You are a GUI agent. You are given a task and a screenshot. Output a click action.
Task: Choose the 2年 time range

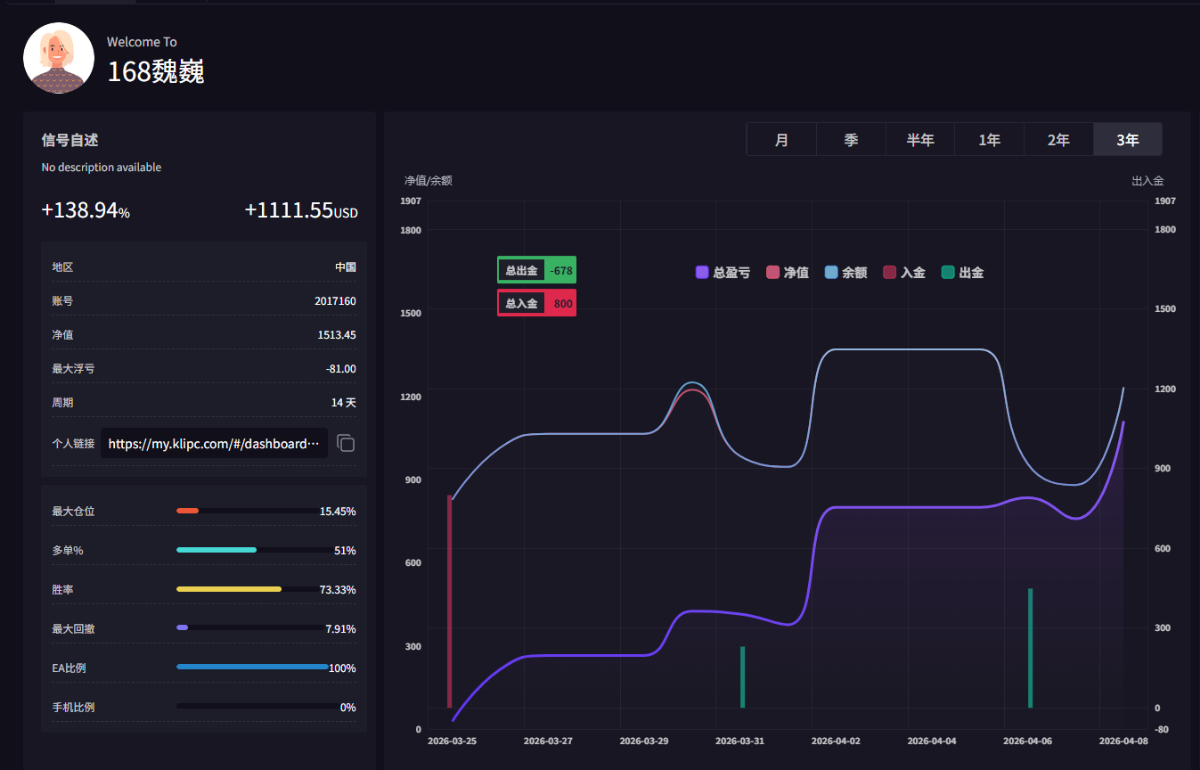1058,140
